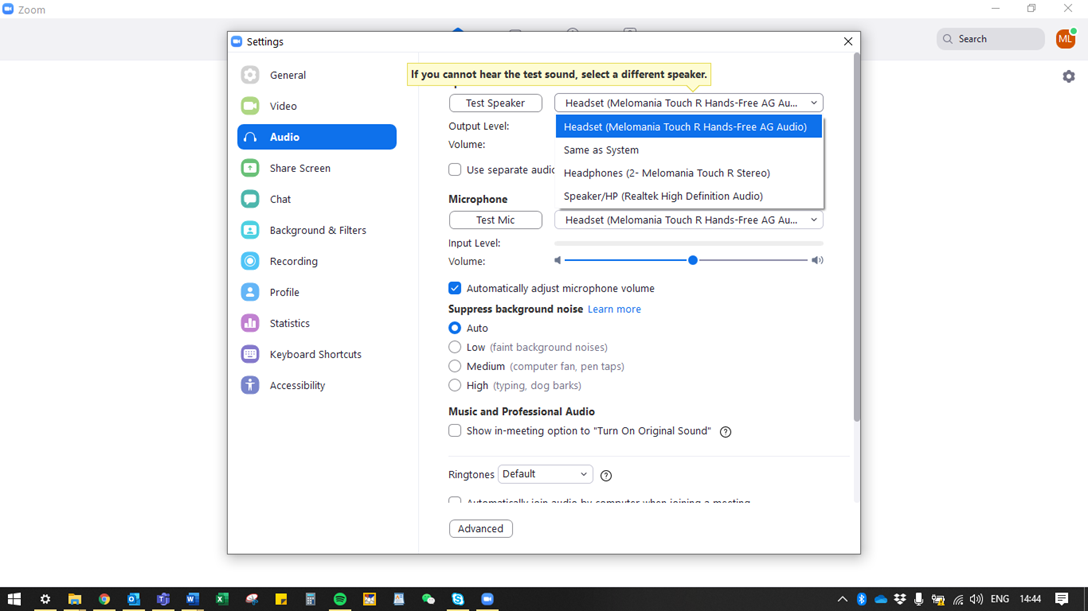
Task: Click the Dropbox tray icon
Action: point(900,599)
